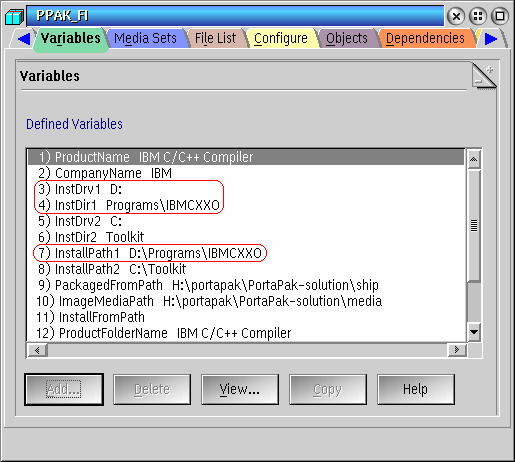515x462 pixels.
Task: Select the PackagedFromPath variable row
Action: 246,285
